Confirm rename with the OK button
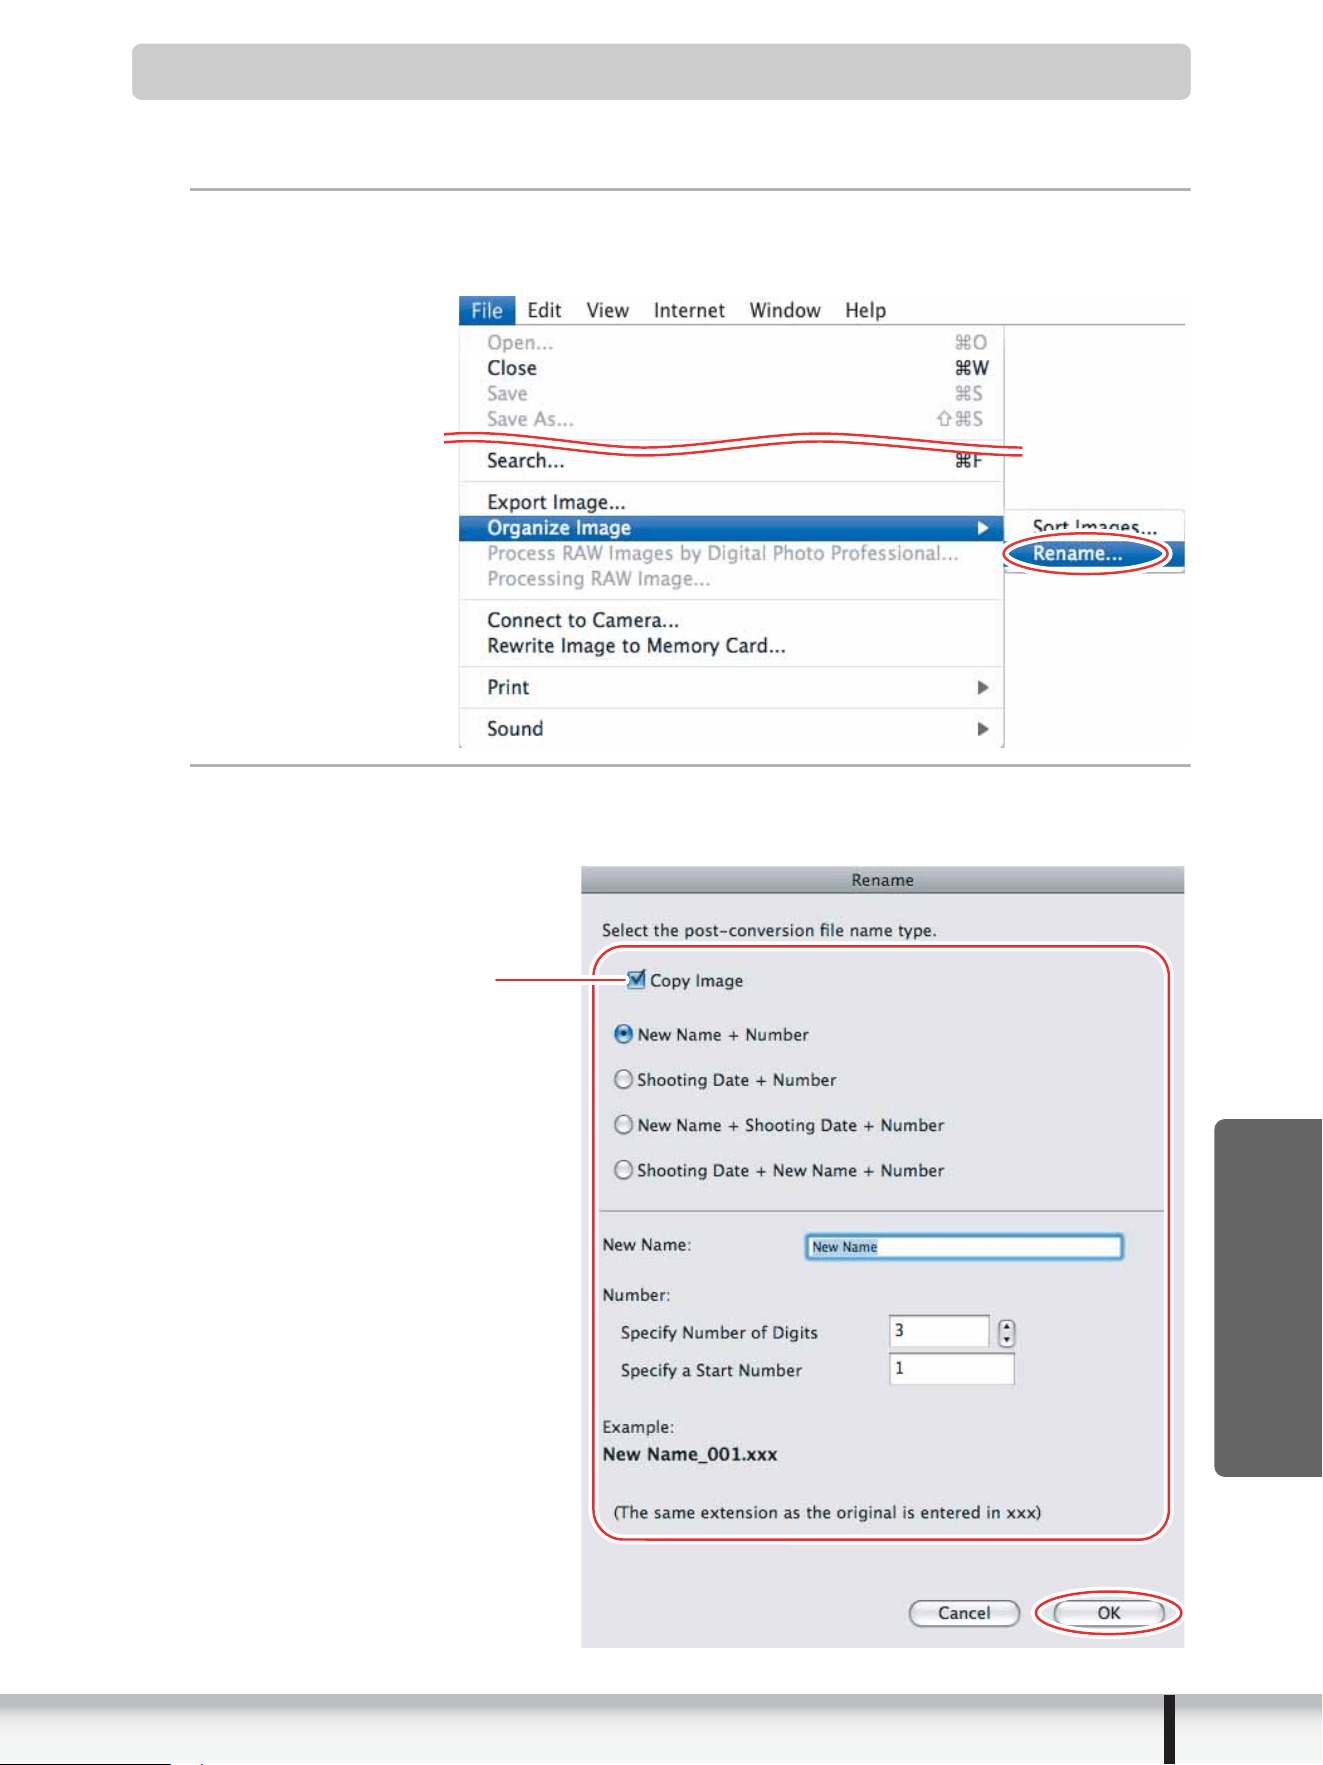Image resolution: width=1323 pixels, height=1765 pixels. click(1109, 1613)
